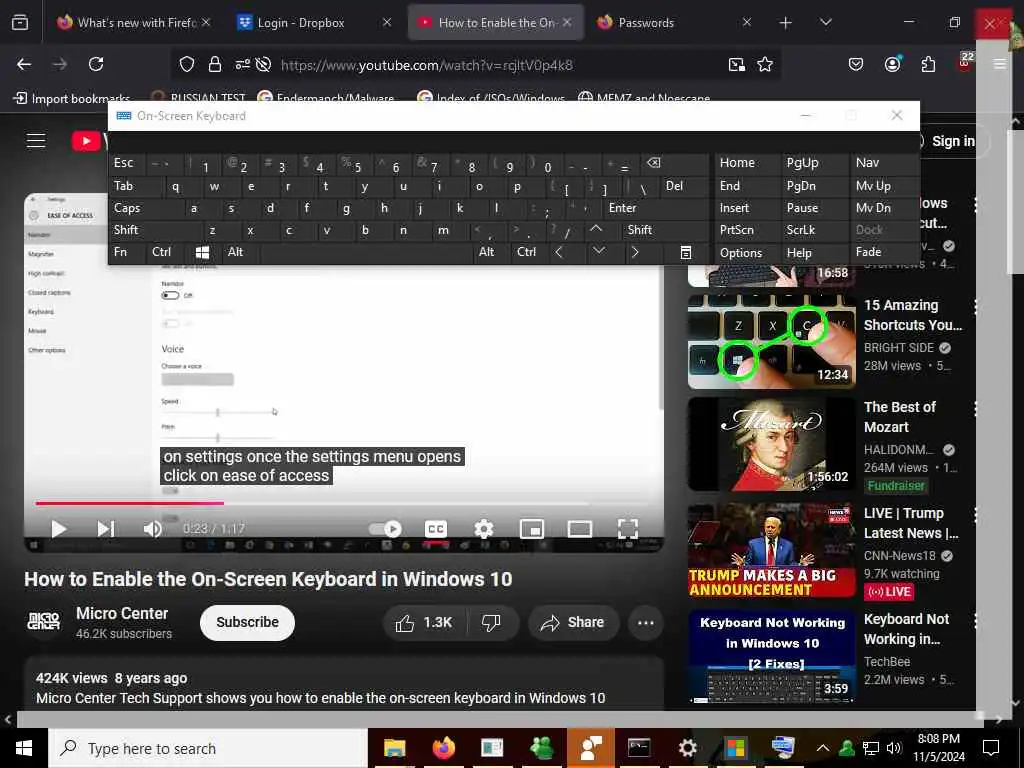The image size is (1024, 768).
Task: Toggle the Fade key on keyboard
Action: pyautogui.click(x=884, y=252)
